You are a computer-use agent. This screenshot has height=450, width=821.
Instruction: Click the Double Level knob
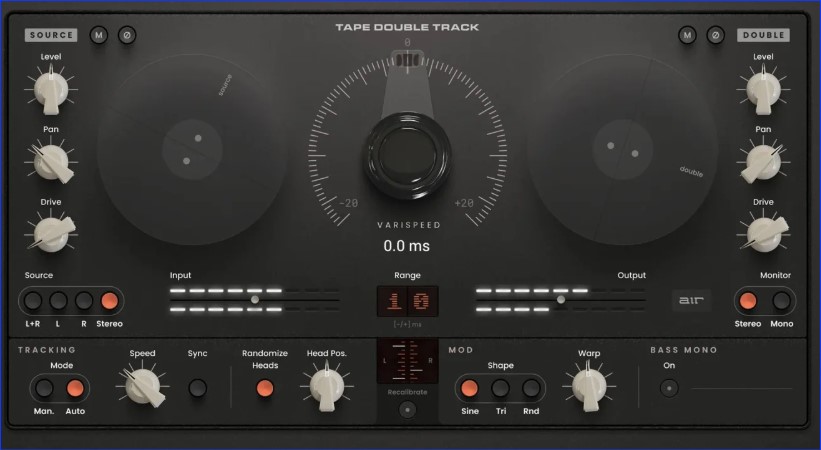click(x=763, y=90)
